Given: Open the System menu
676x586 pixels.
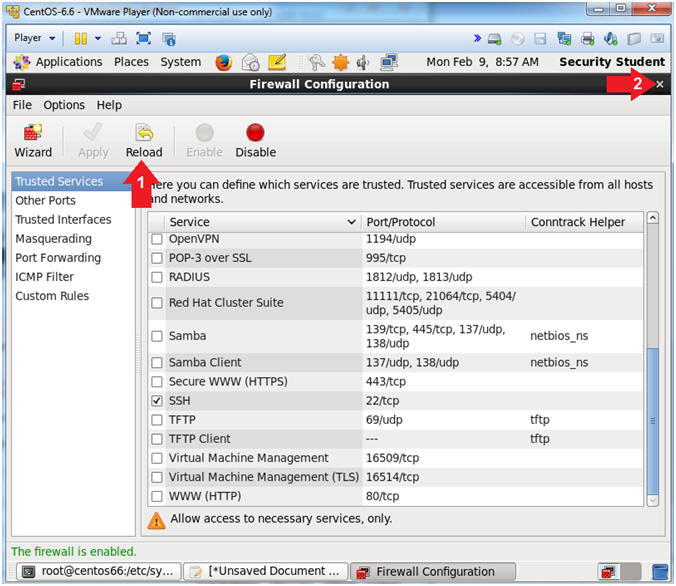Looking at the screenshot, I should pos(181,62).
